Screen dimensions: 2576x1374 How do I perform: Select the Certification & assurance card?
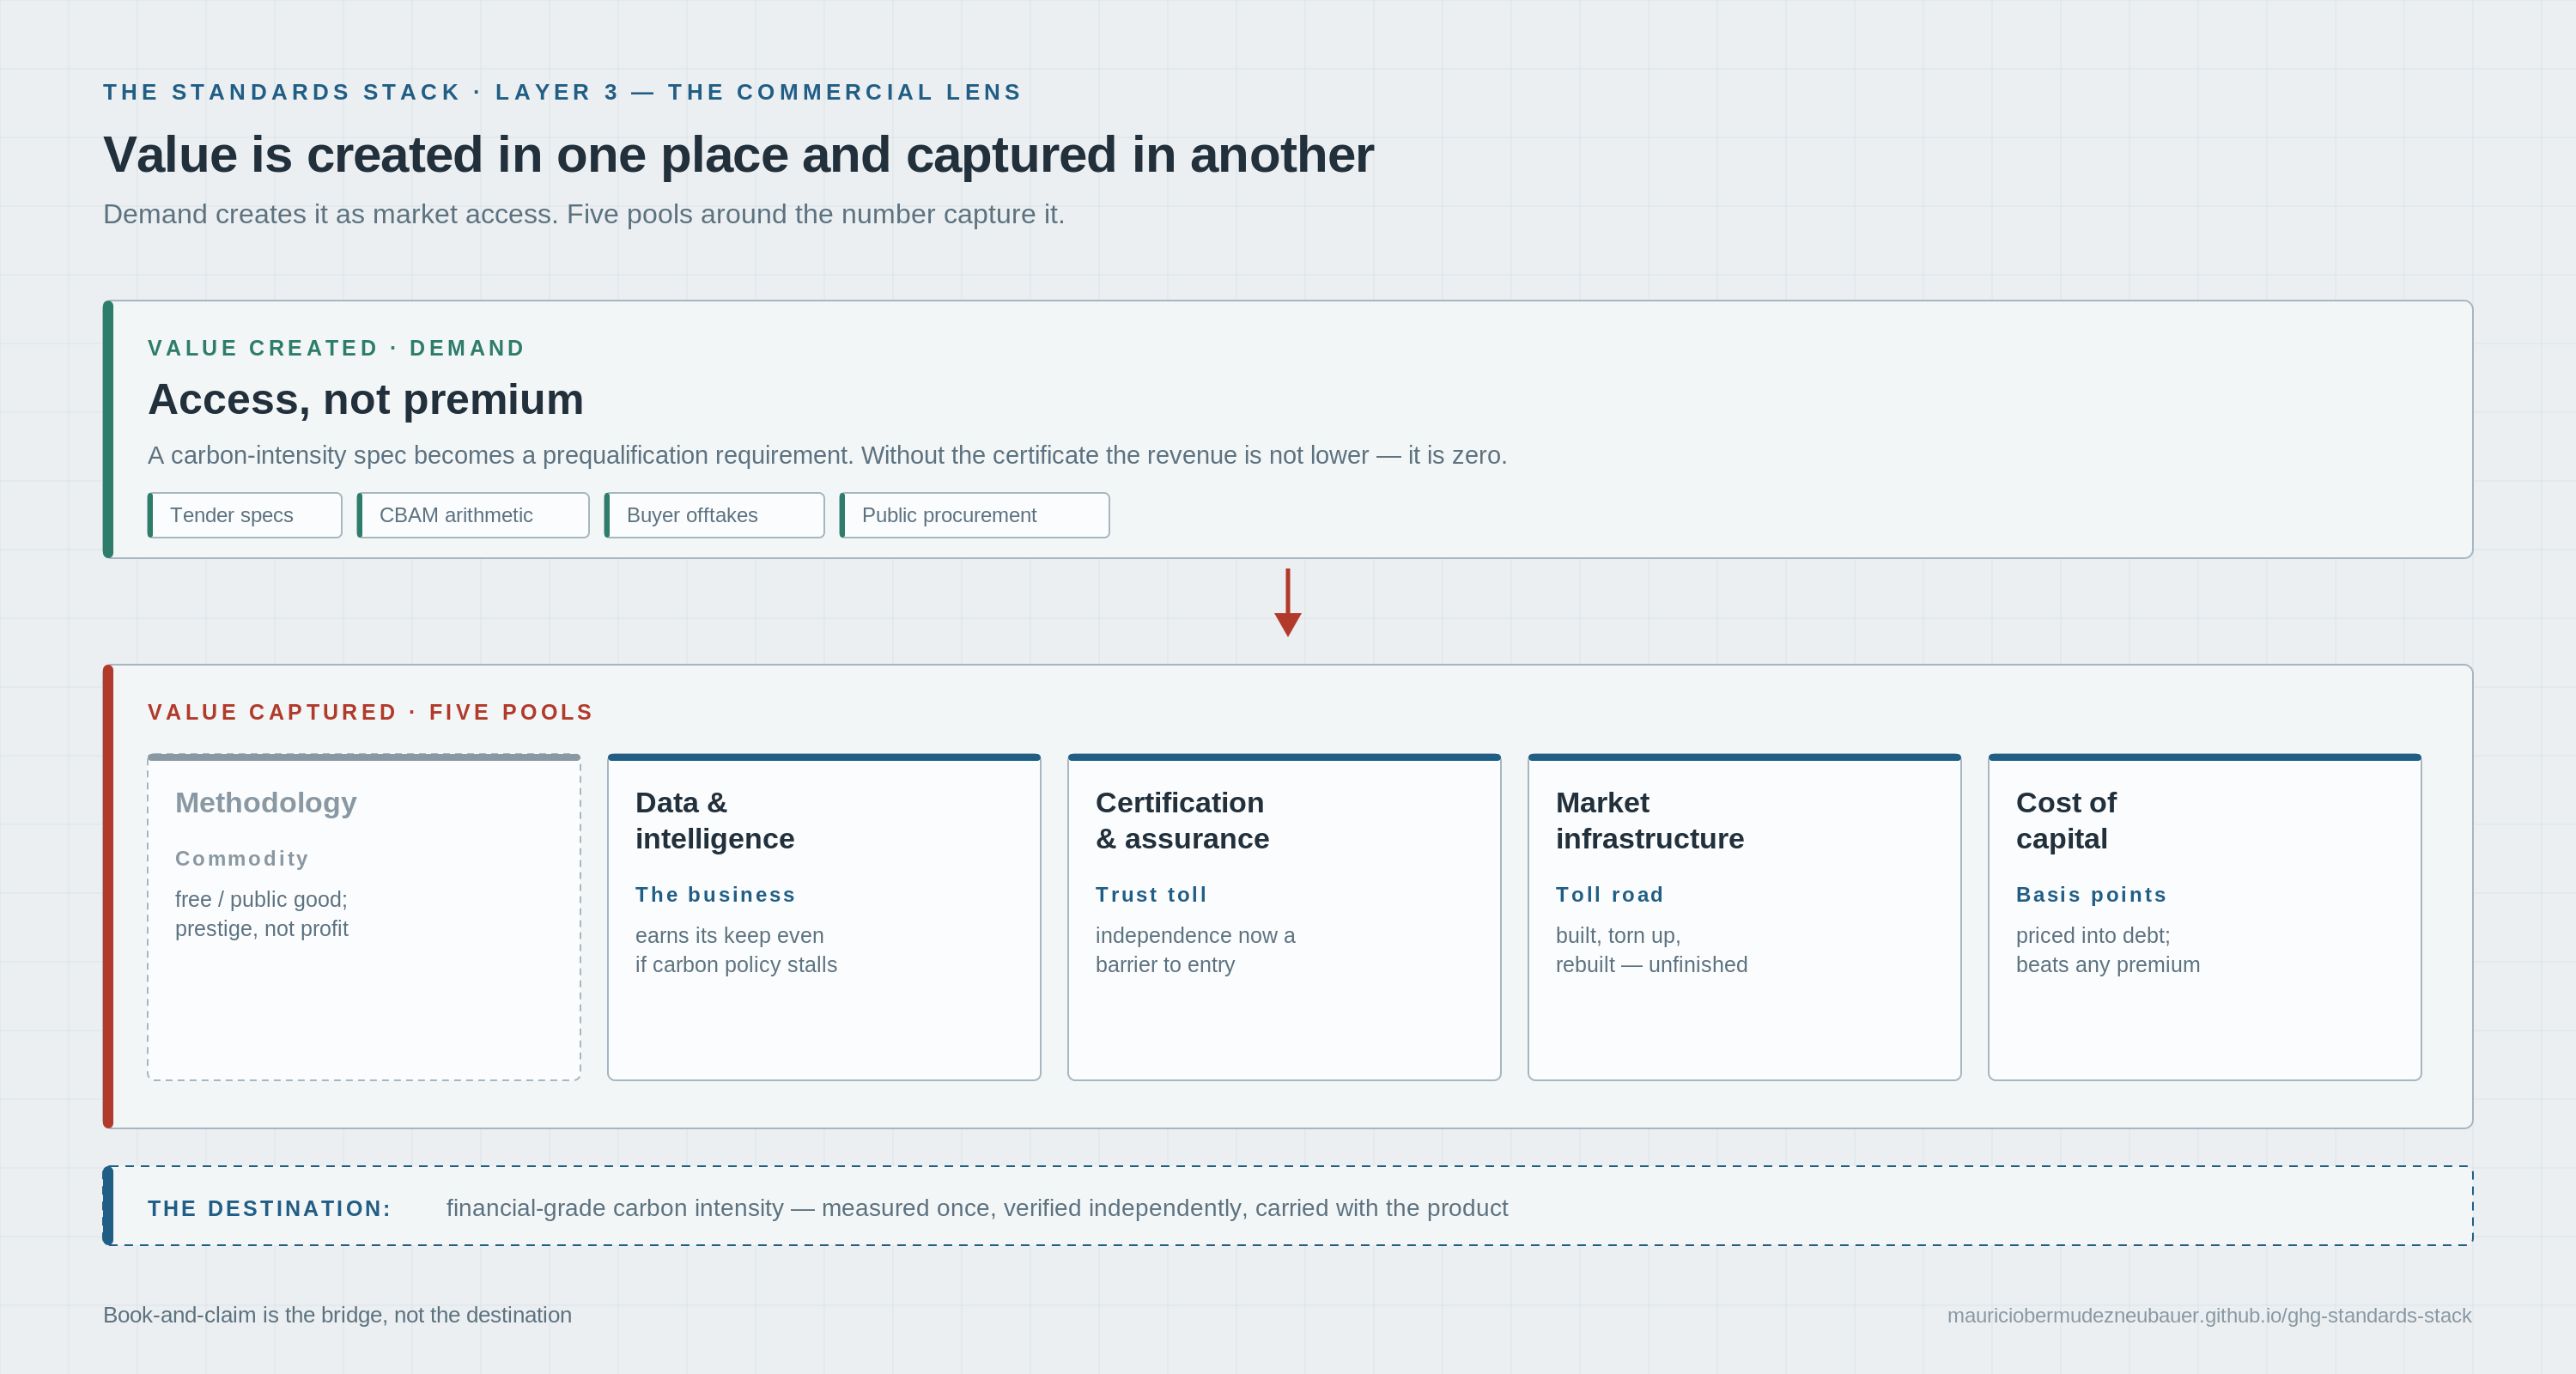pos(1284,917)
